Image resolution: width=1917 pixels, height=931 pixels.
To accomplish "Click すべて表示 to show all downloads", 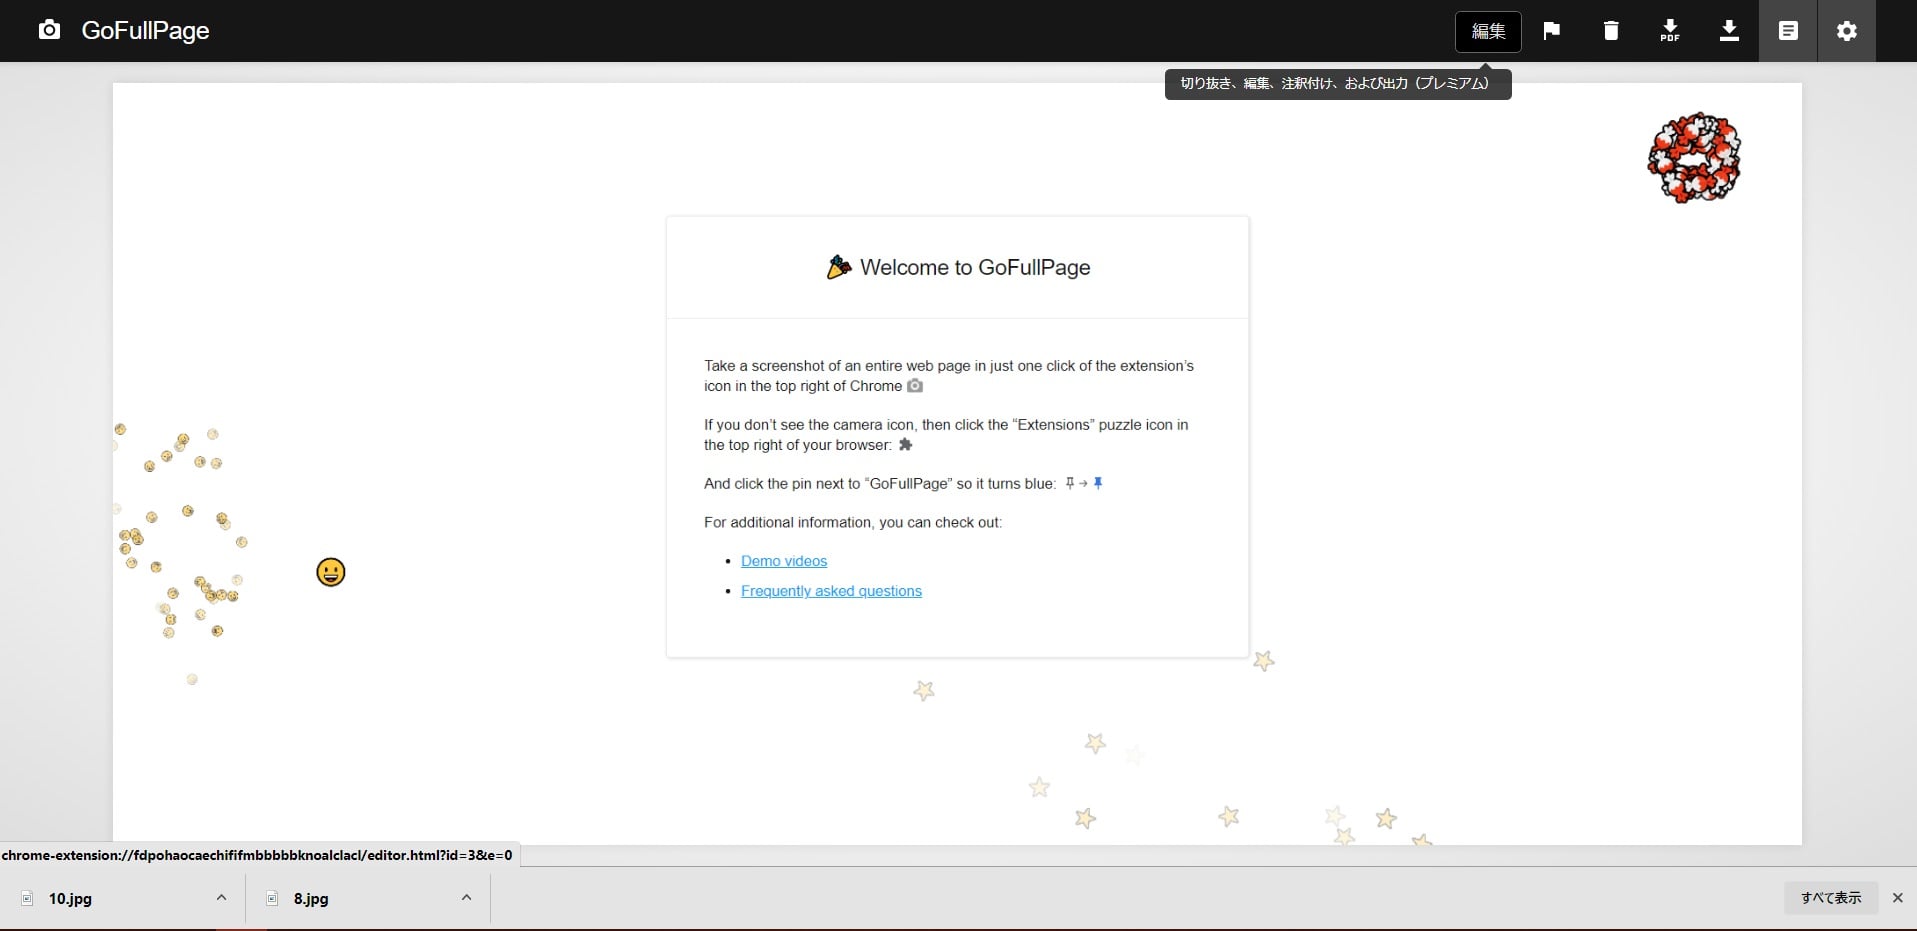I will tap(1831, 898).
